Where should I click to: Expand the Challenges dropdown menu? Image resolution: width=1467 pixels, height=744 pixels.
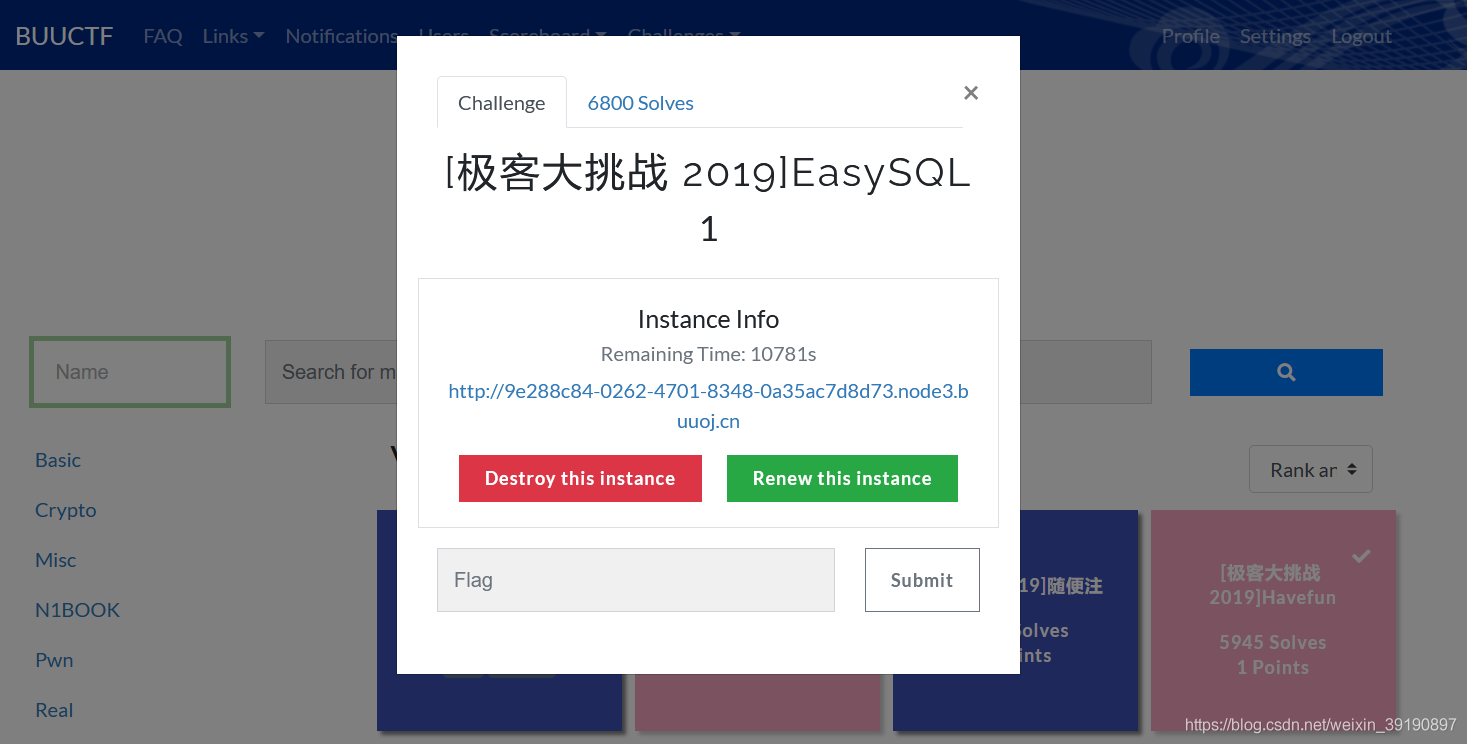pos(684,36)
